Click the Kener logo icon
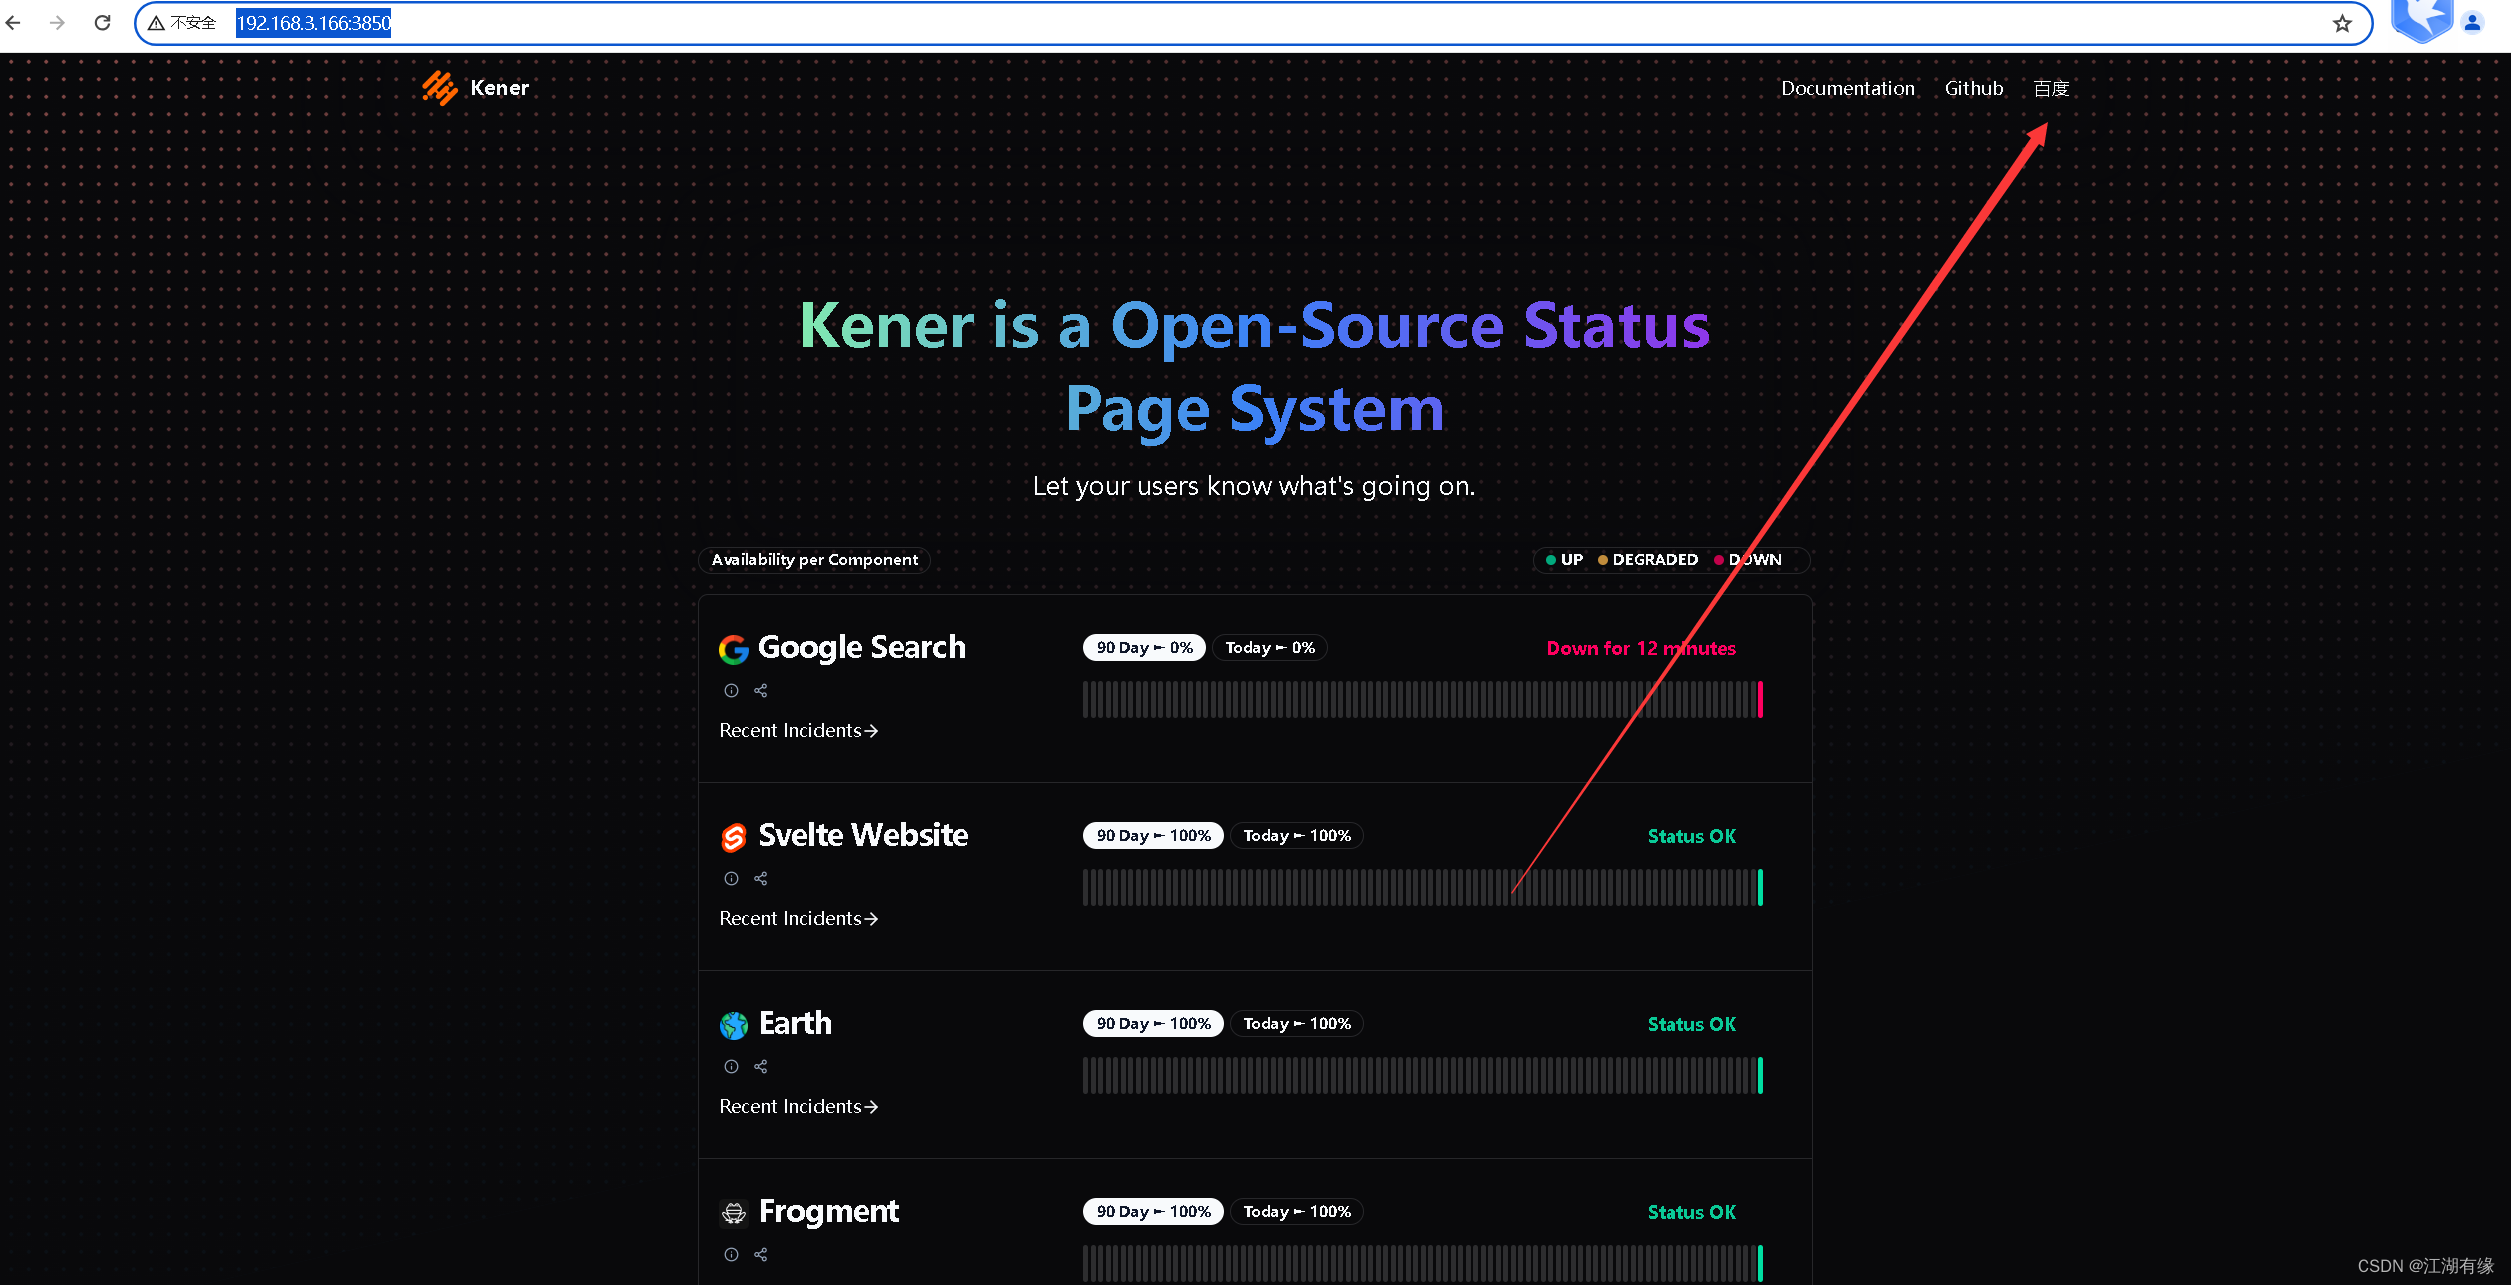Screen dimensions: 2511x1285 click(439, 88)
